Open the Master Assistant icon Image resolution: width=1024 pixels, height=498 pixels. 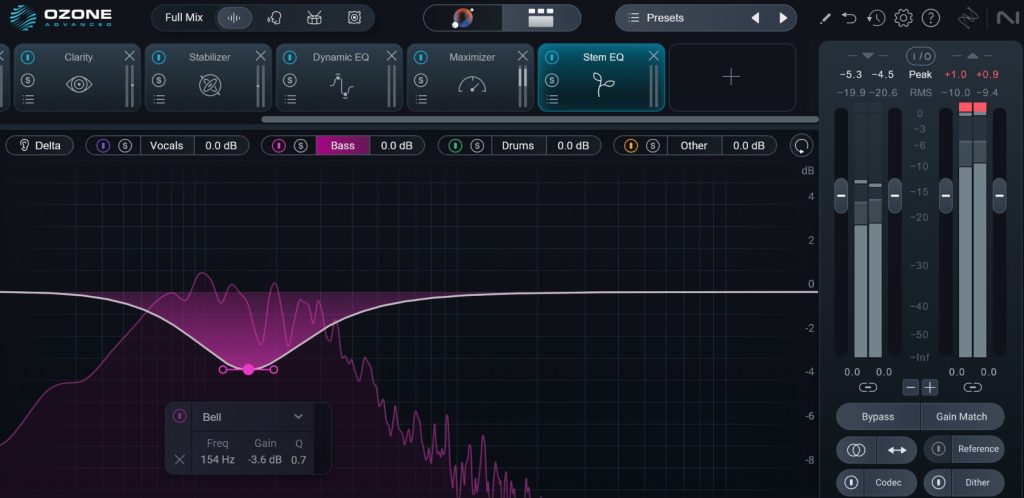tap(463, 18)
